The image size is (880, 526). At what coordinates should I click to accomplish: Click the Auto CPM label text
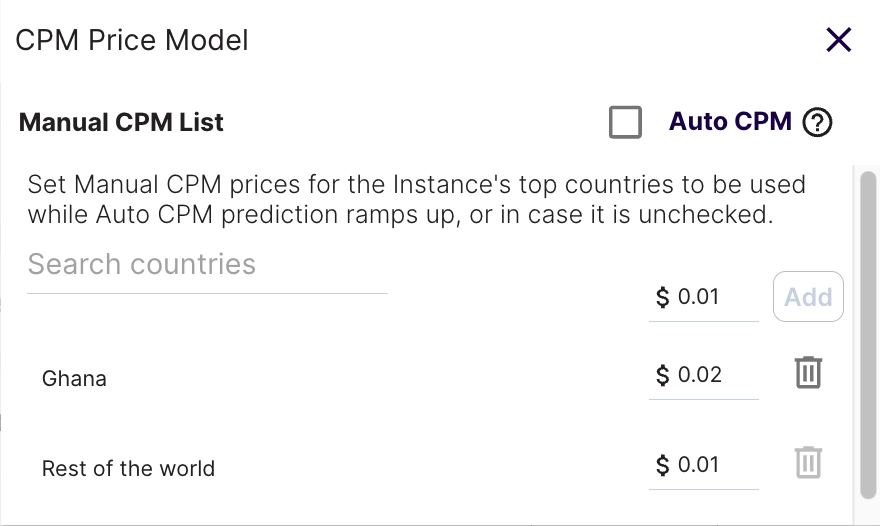730,121
